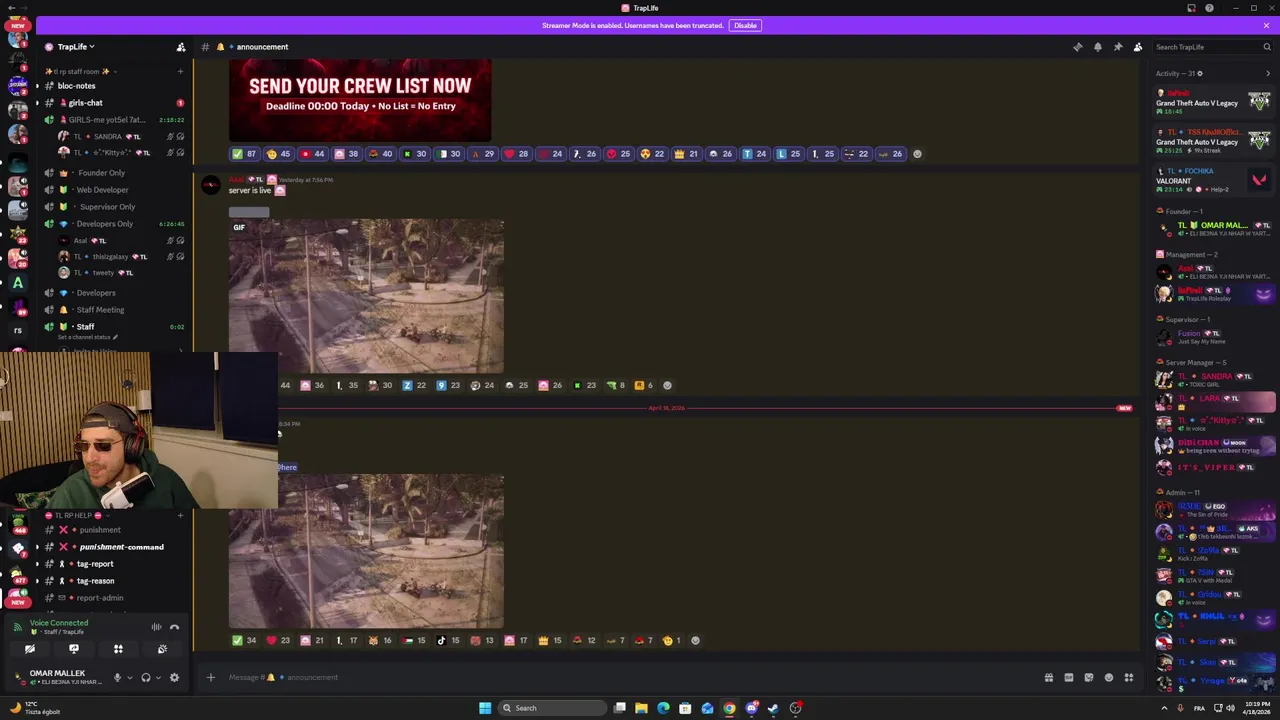Image resolution: width=1280 pixels, height=720 pixels.
Task: Toggle the heart reaction with 28
Action: (516, 154)
